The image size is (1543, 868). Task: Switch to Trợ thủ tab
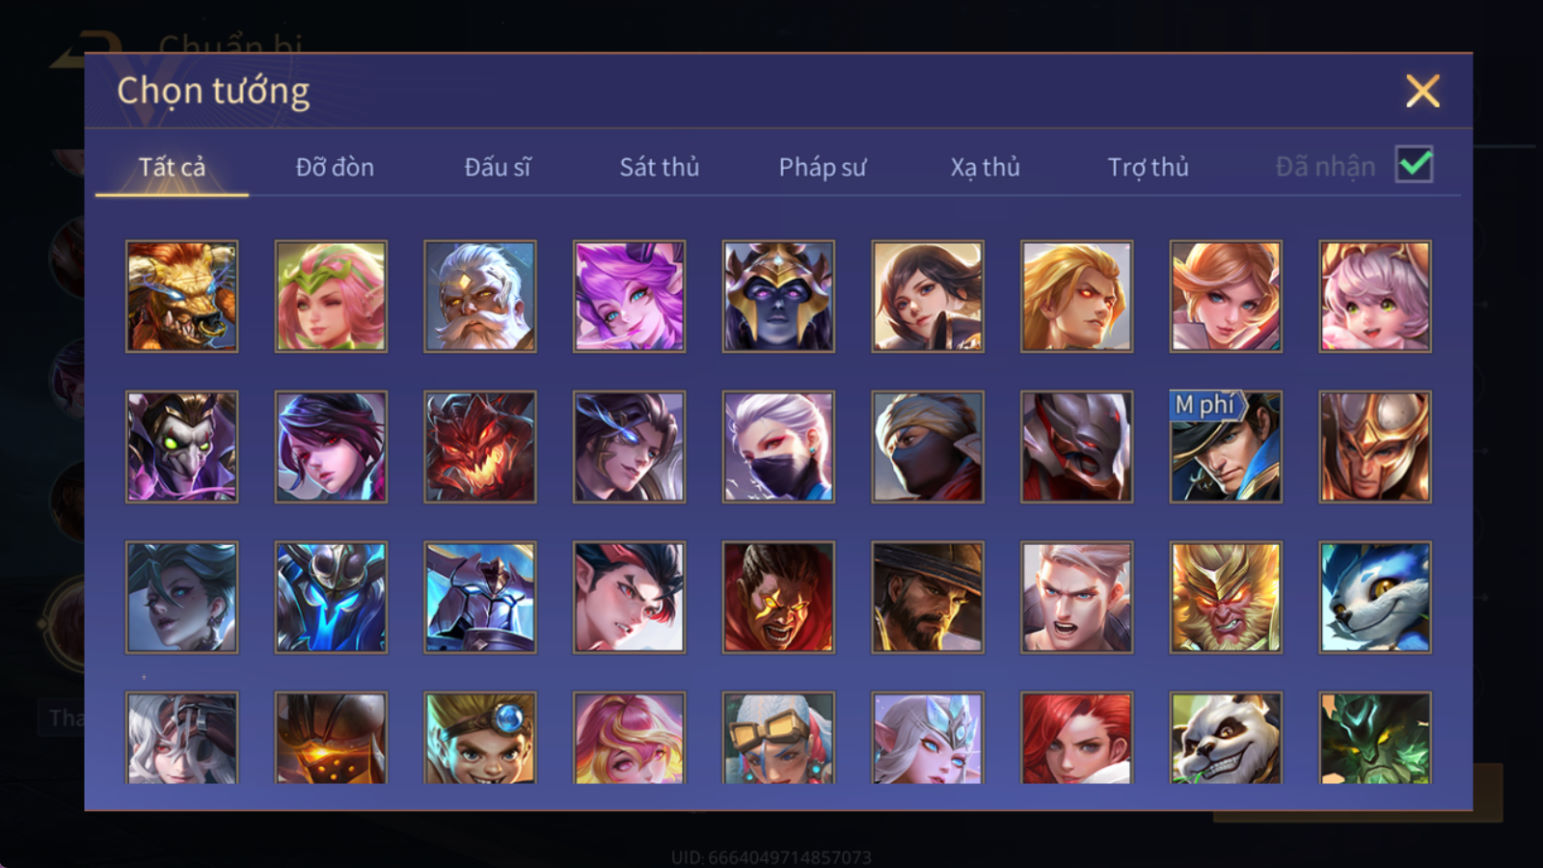pyautogui.click(x=1148, y=167)
